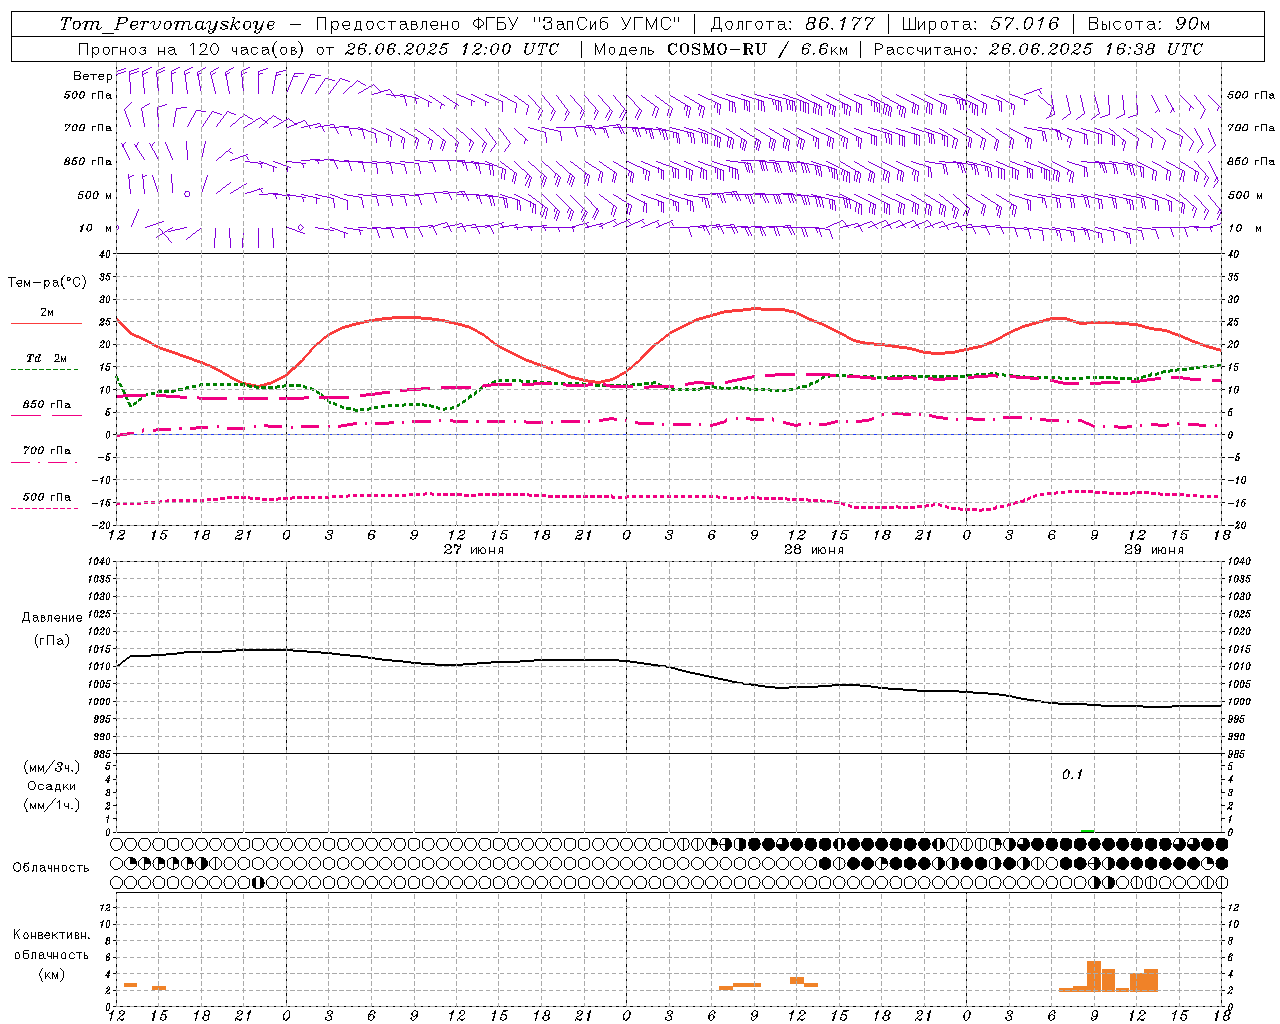Click the provider text ФГБУ "ЗапСиб УГМС"
Image resolution: width=1280 pixels, height=1024 pixels.
(576, 24)
